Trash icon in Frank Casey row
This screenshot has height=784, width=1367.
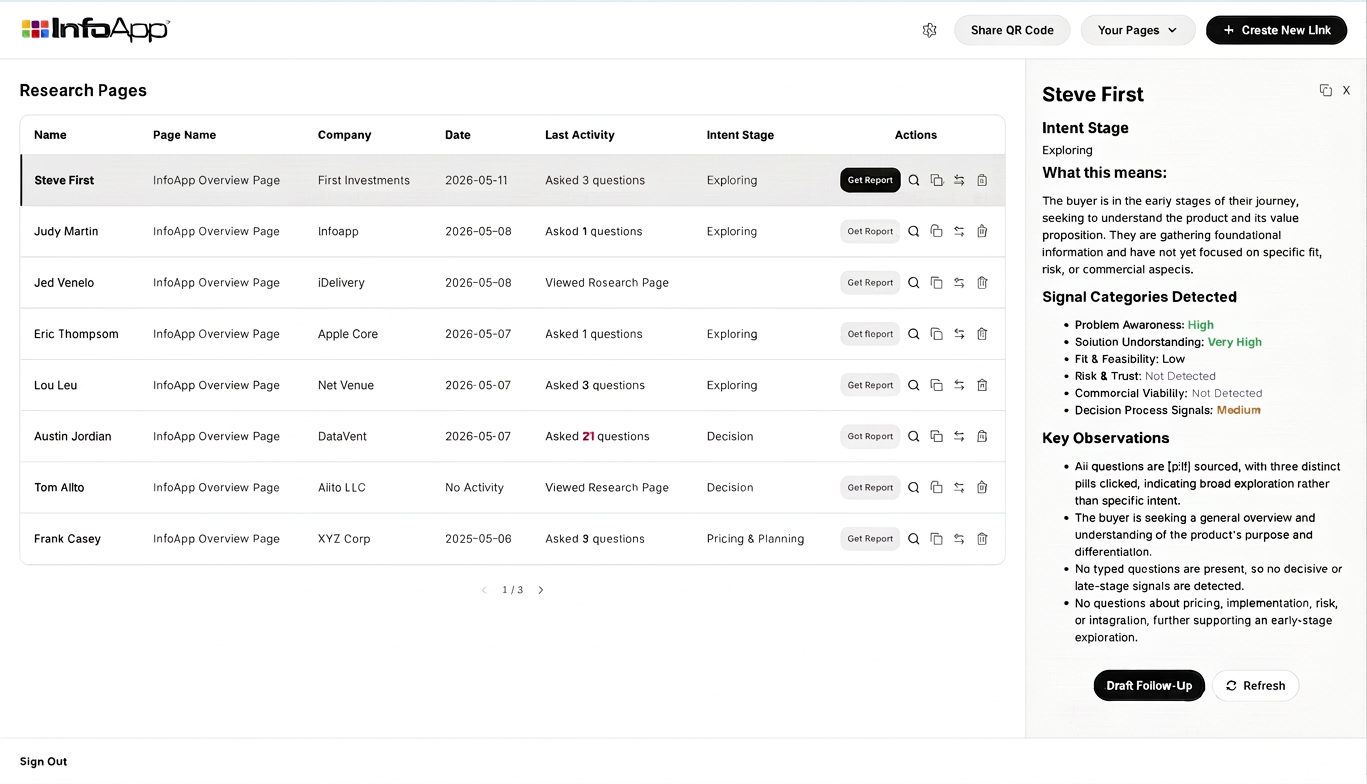[x=982, y=538]
